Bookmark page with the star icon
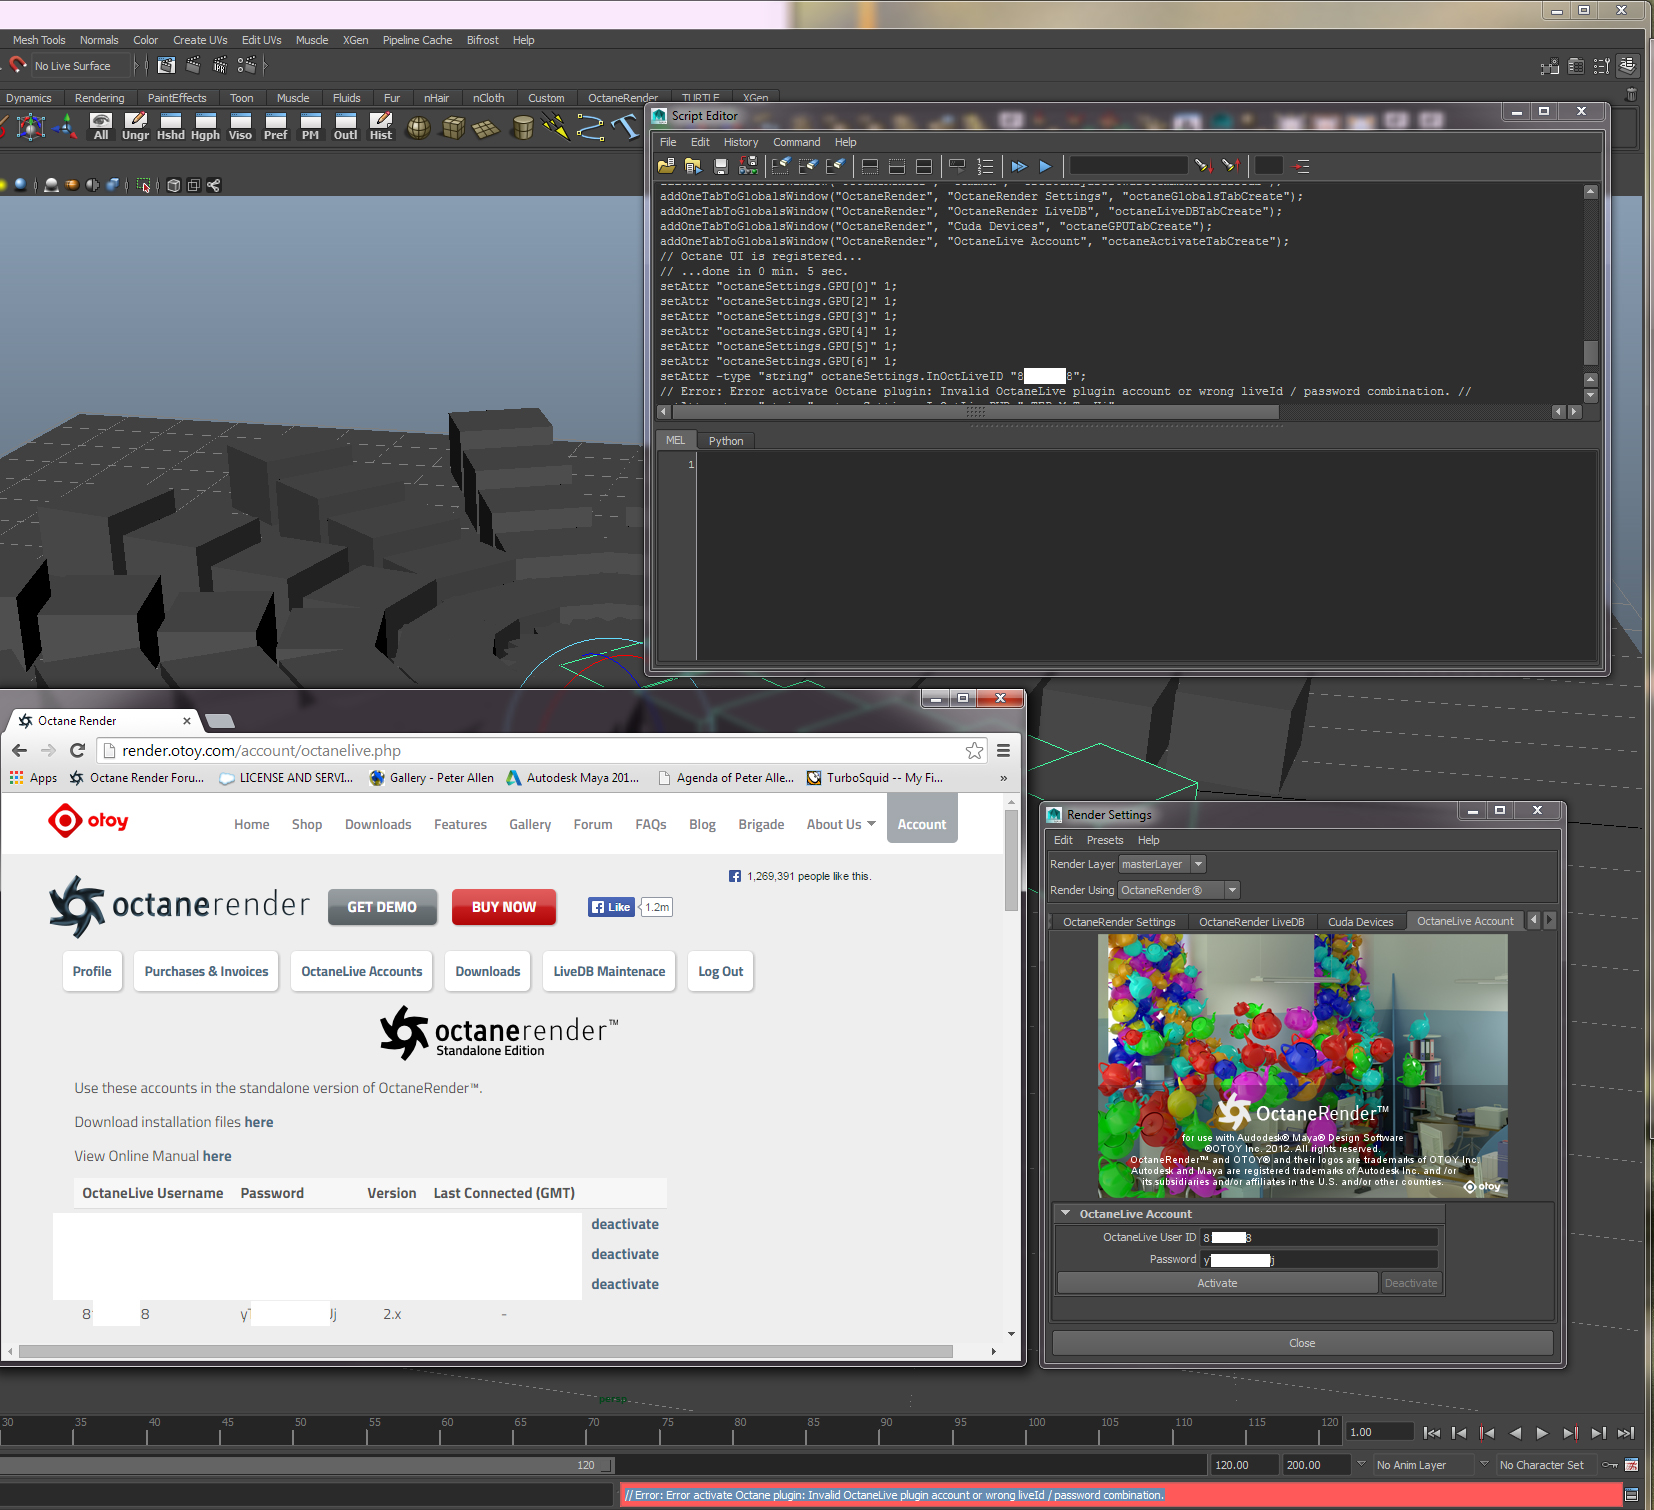 click(x=974, y=751)
